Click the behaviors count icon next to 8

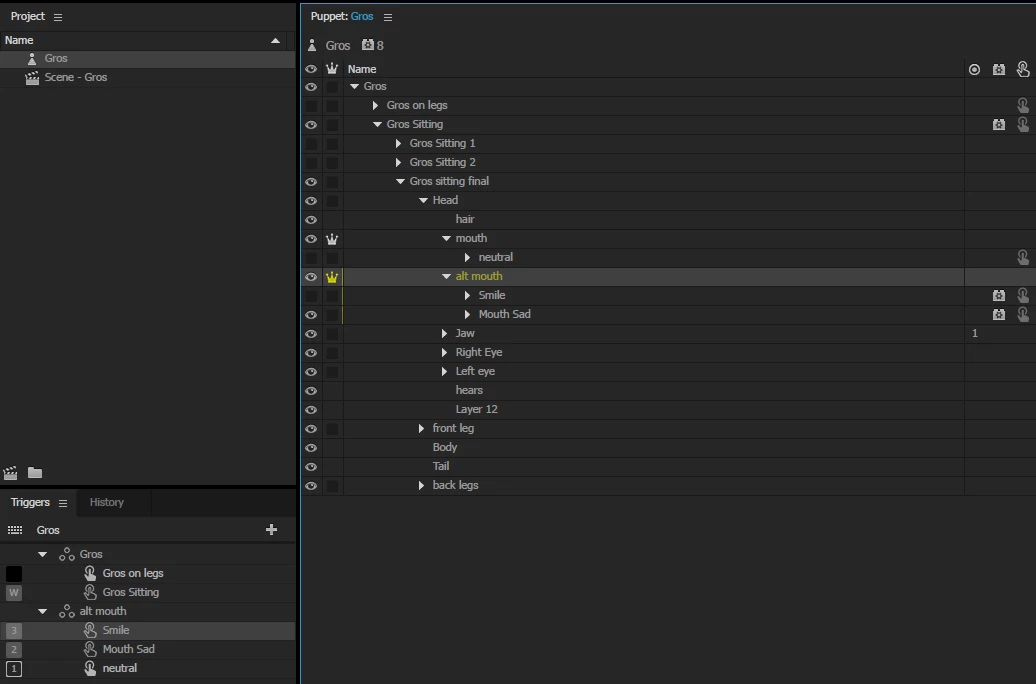click(368, 45)
